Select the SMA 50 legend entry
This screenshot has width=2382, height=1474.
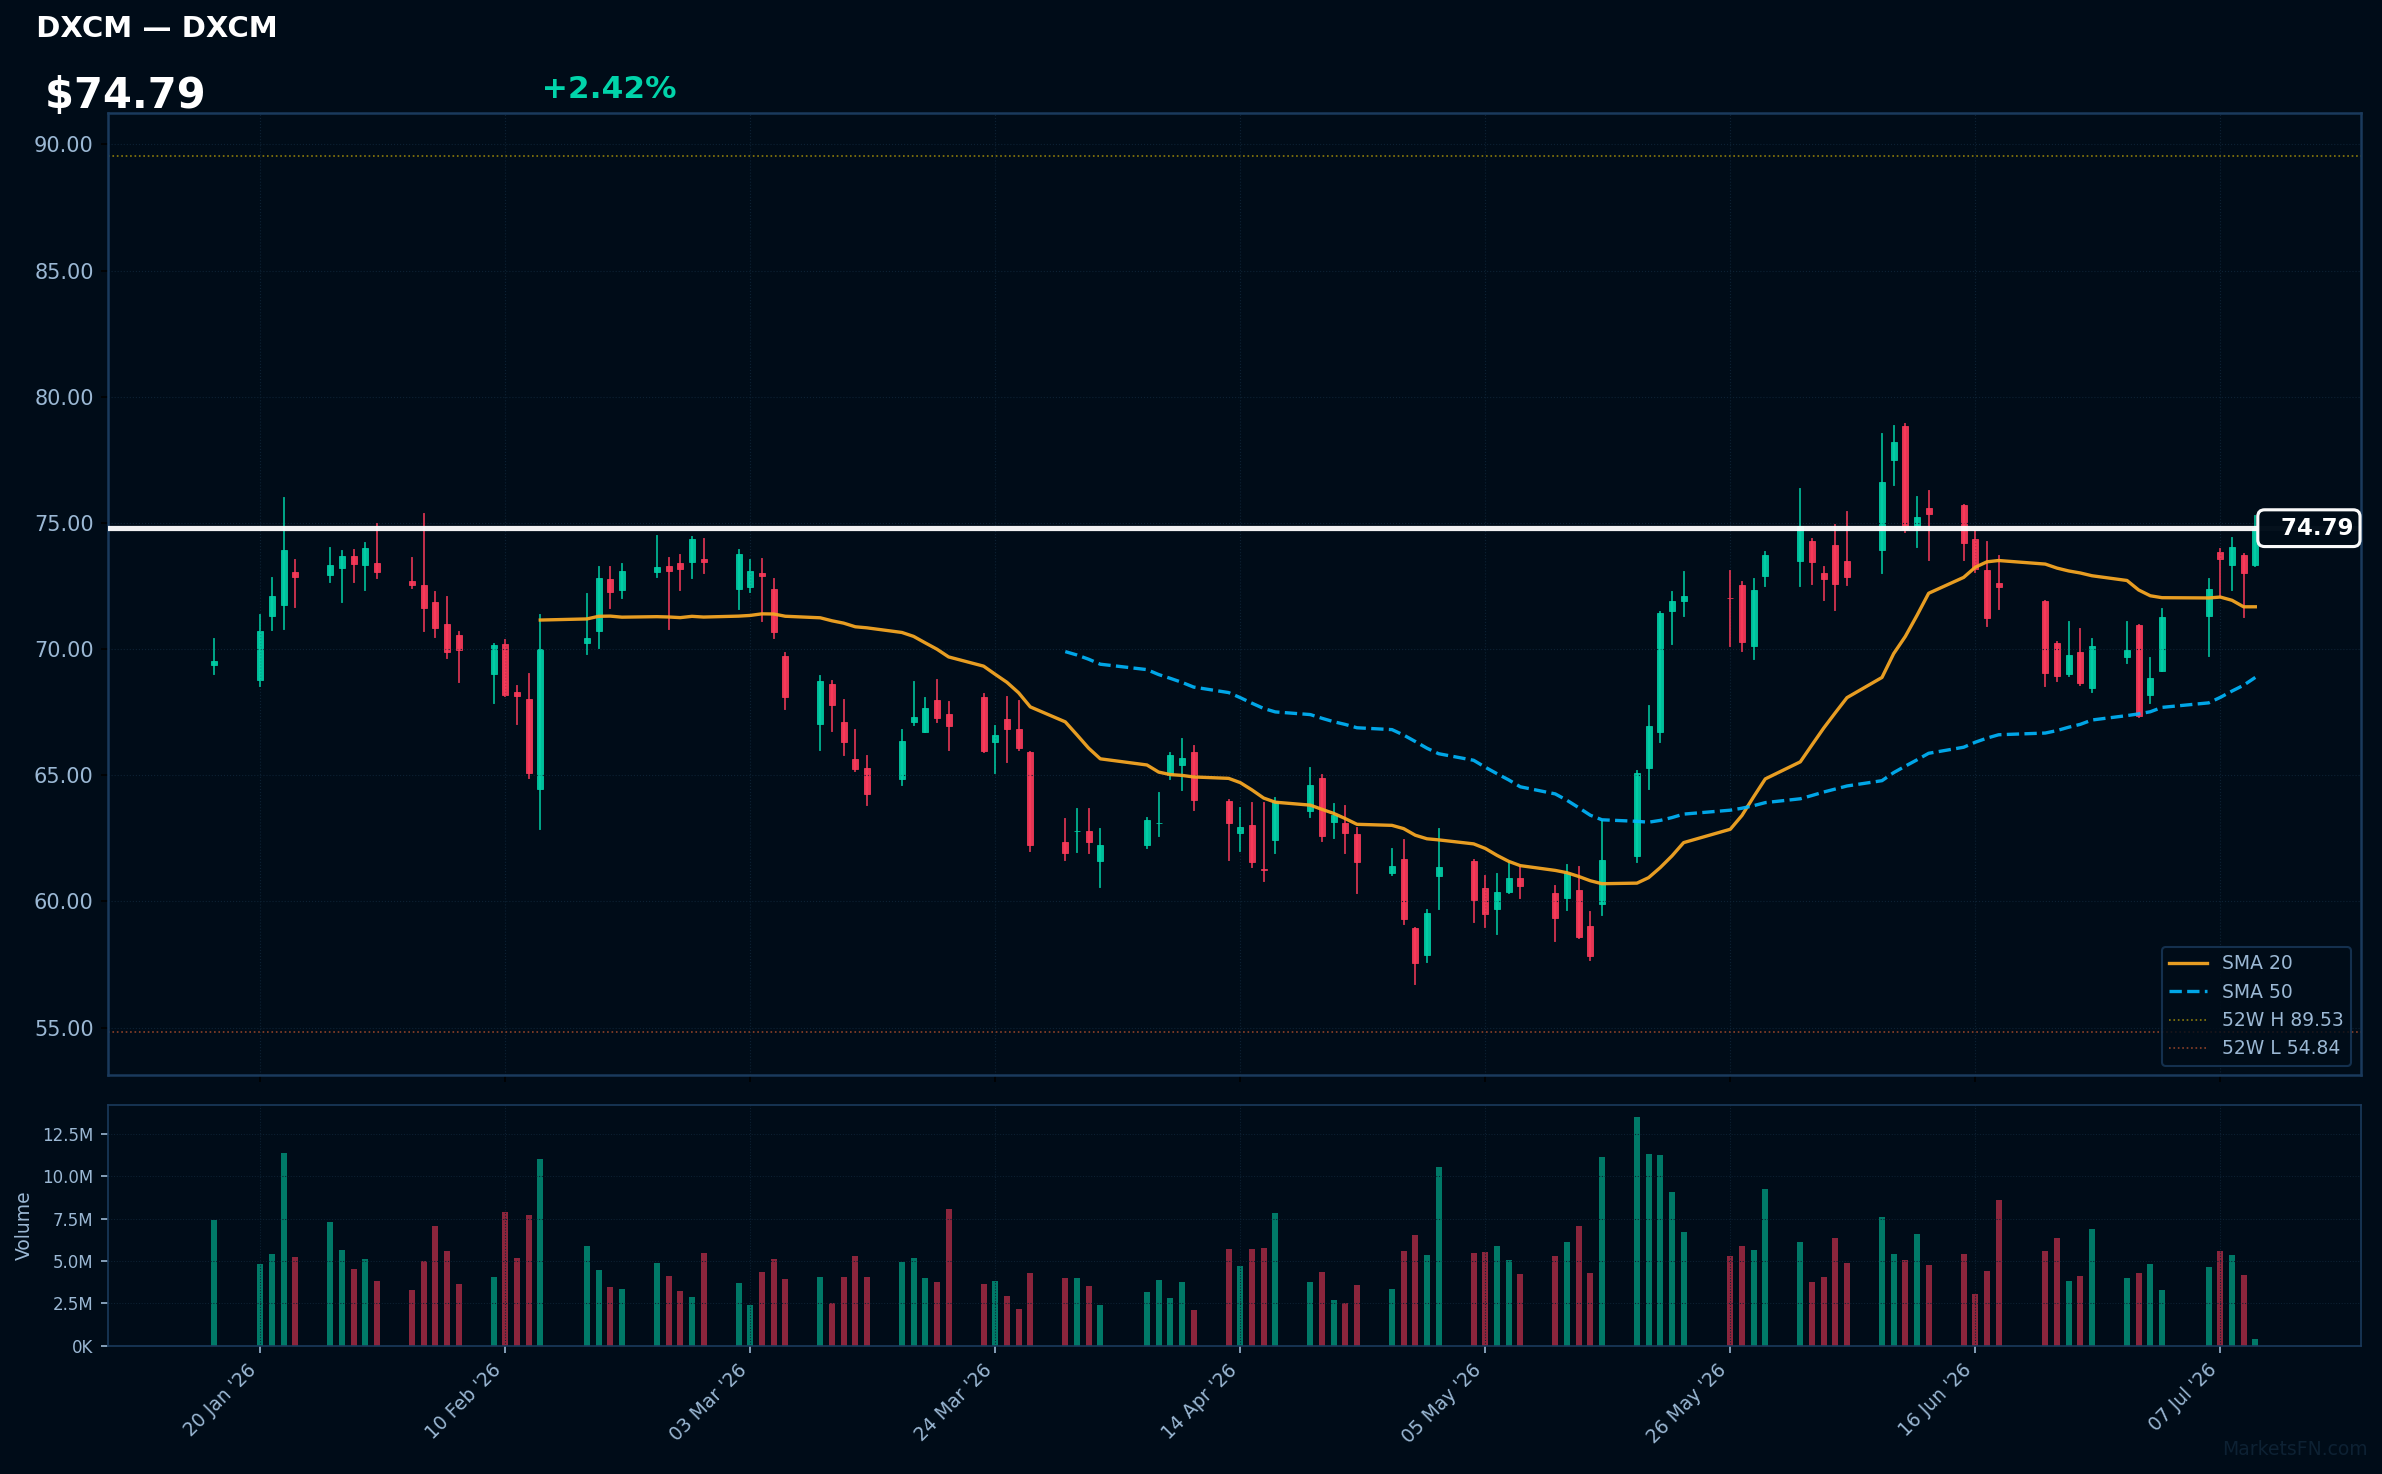[x=2257, y=991]
